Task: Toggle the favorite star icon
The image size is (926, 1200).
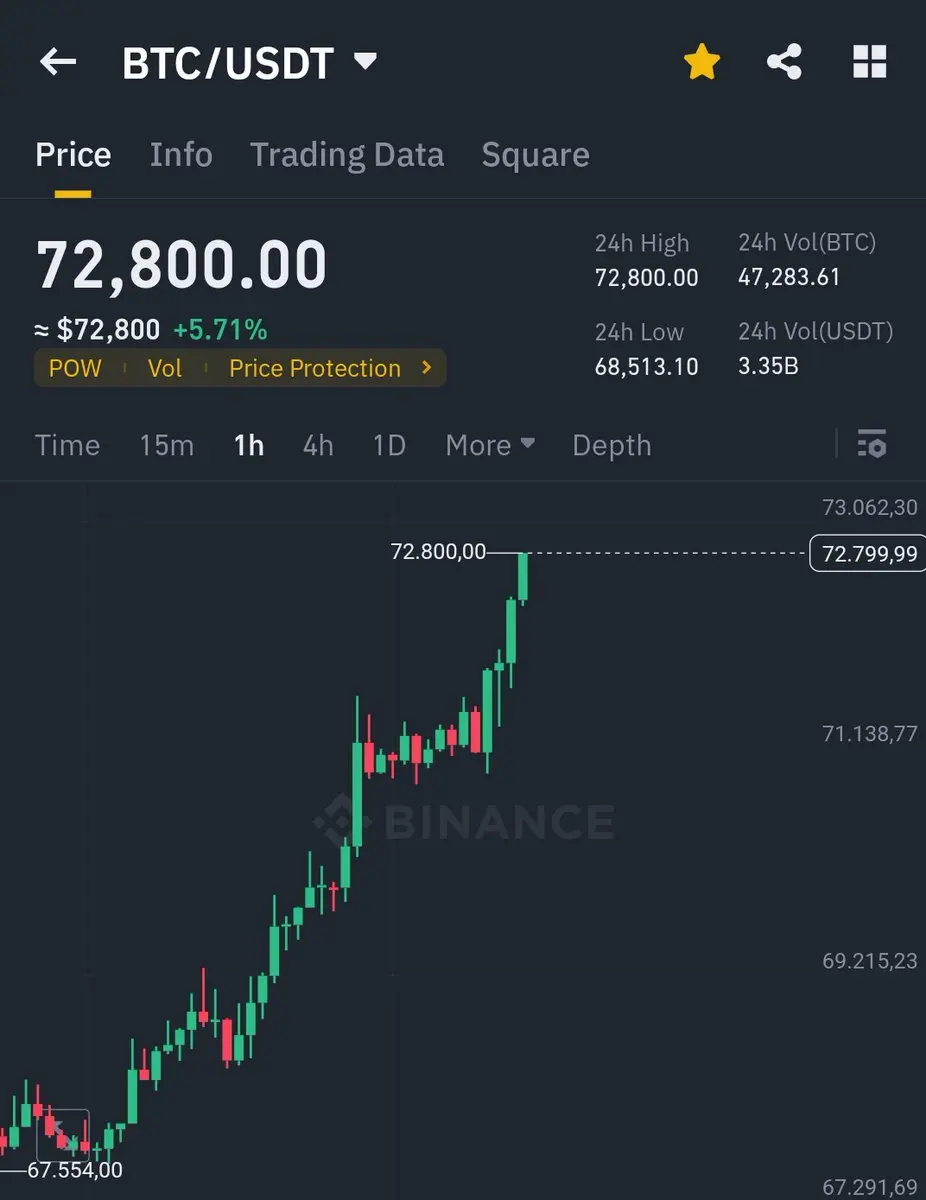Action: (x=702, y=63)
